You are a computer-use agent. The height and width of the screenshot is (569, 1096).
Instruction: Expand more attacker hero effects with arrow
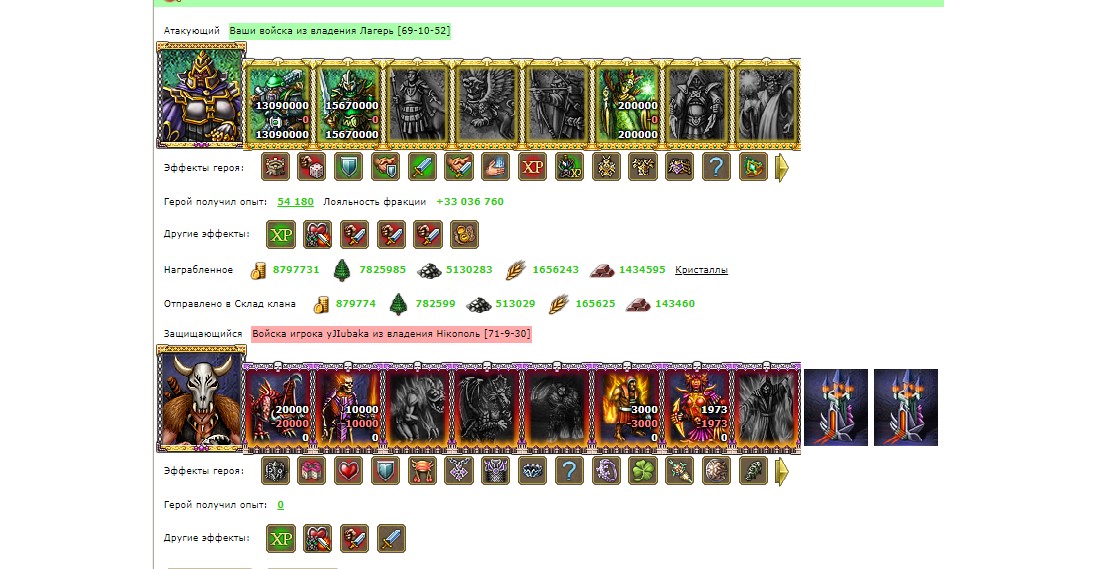pos(782,168)
